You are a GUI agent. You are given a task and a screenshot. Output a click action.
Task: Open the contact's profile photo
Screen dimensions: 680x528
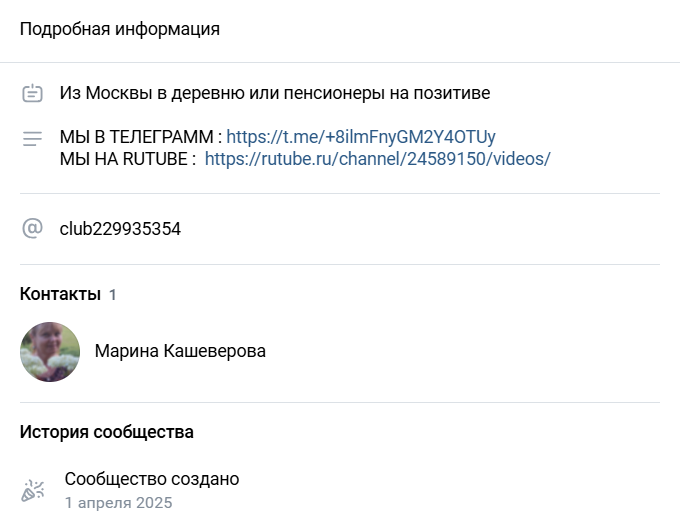click(50, 352)
